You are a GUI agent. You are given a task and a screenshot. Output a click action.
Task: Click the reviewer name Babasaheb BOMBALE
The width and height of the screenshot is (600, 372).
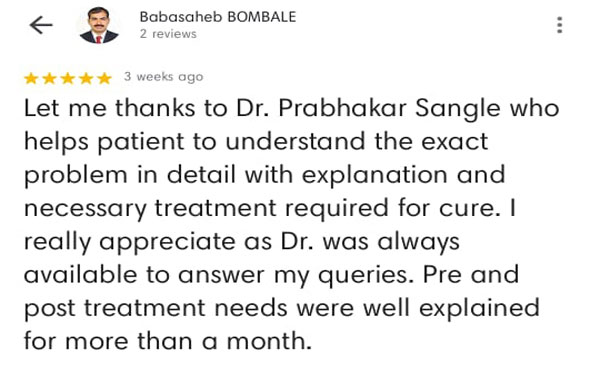point(218,17)
